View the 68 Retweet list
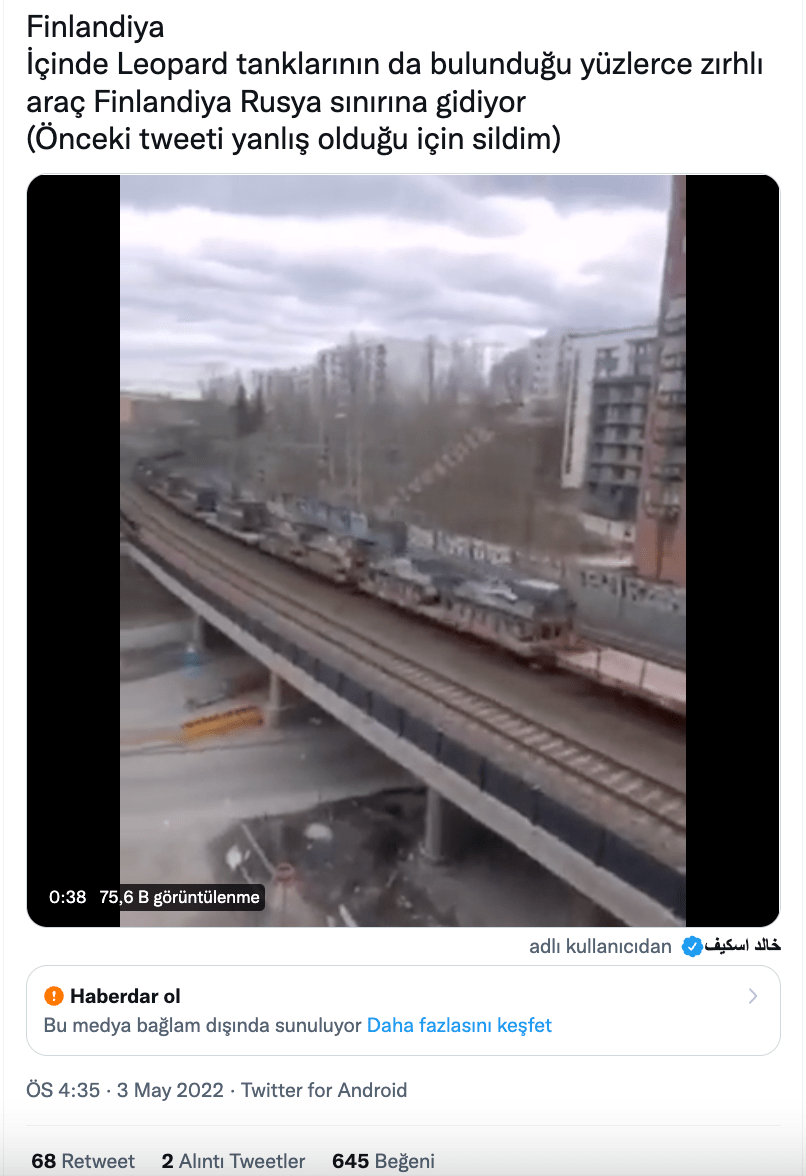Viewport: 806px width, 1176px height. 82,1161
